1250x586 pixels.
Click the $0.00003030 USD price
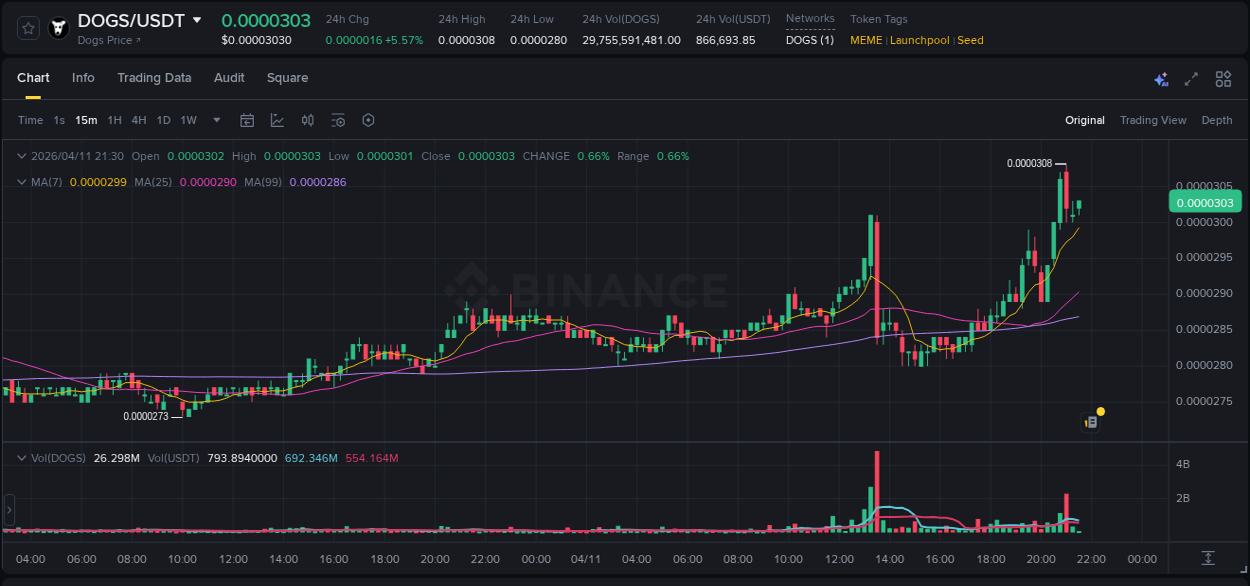257,40
